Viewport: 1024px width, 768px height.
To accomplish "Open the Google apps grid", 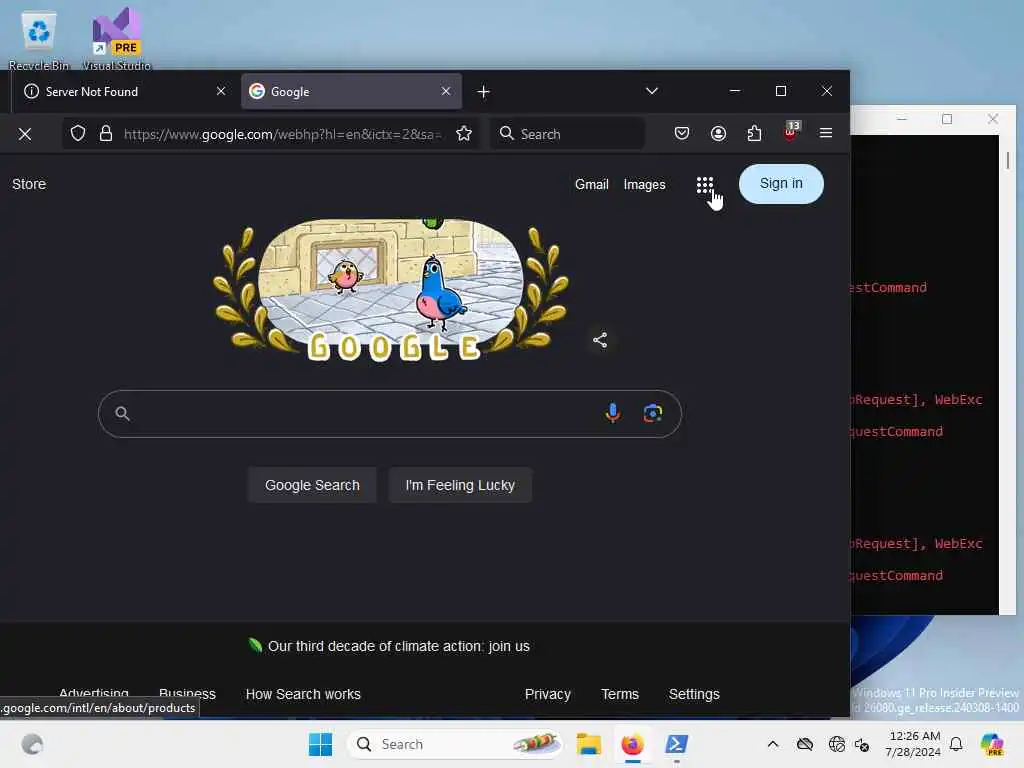I will (705, 185).
